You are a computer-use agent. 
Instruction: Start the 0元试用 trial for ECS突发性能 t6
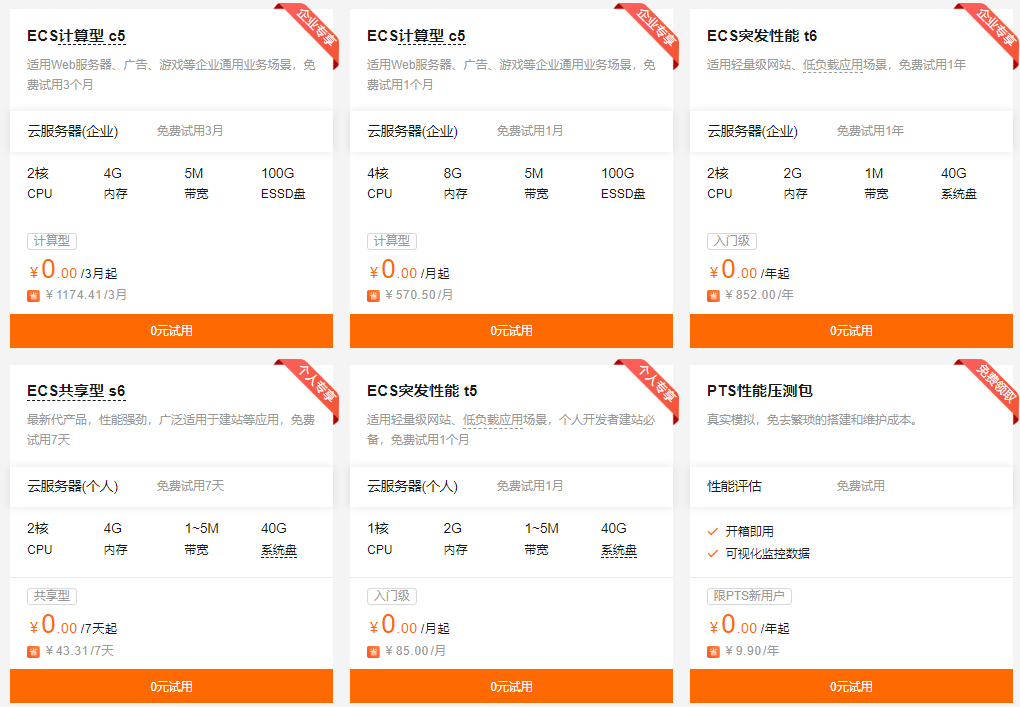point(852,331)
